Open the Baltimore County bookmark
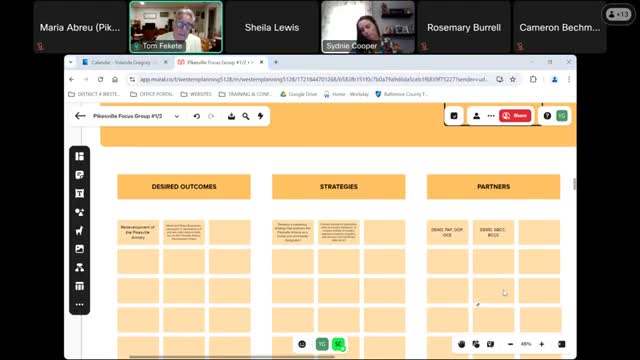 pyautogui.click(x=402, y=94)
